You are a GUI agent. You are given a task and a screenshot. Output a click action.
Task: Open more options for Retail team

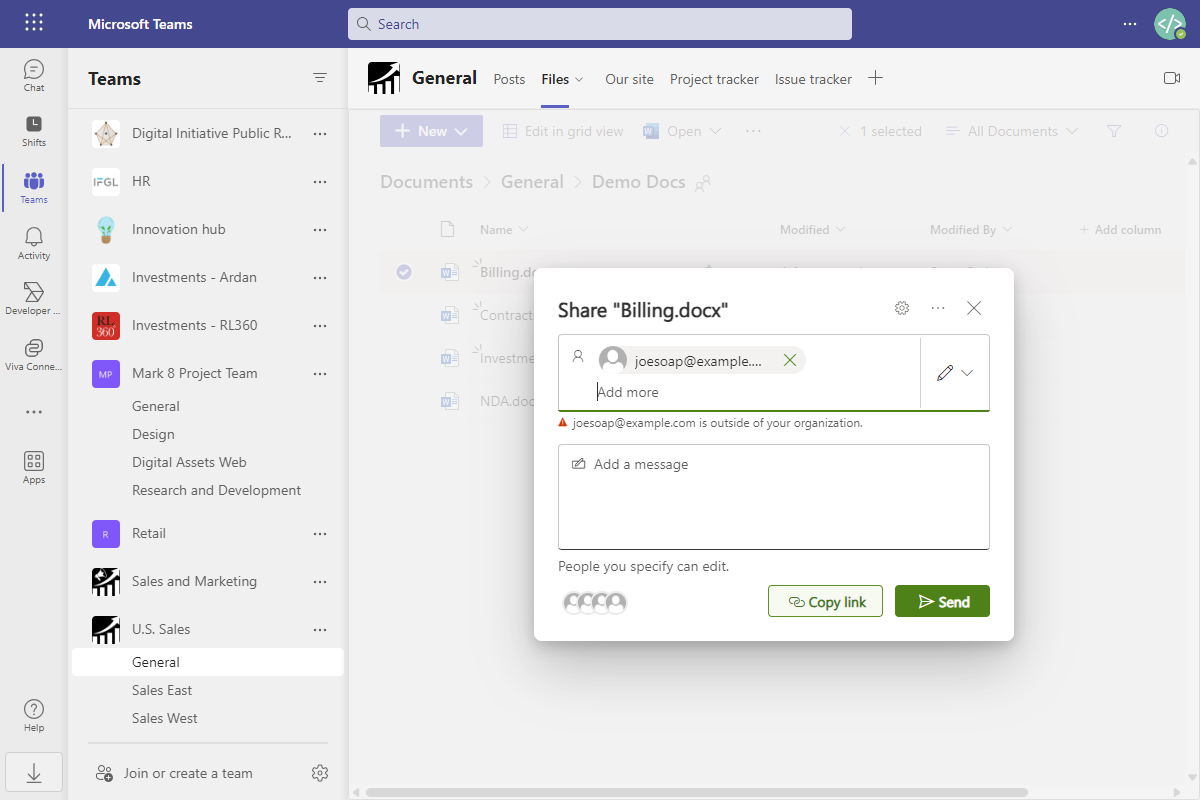point(320,533)
